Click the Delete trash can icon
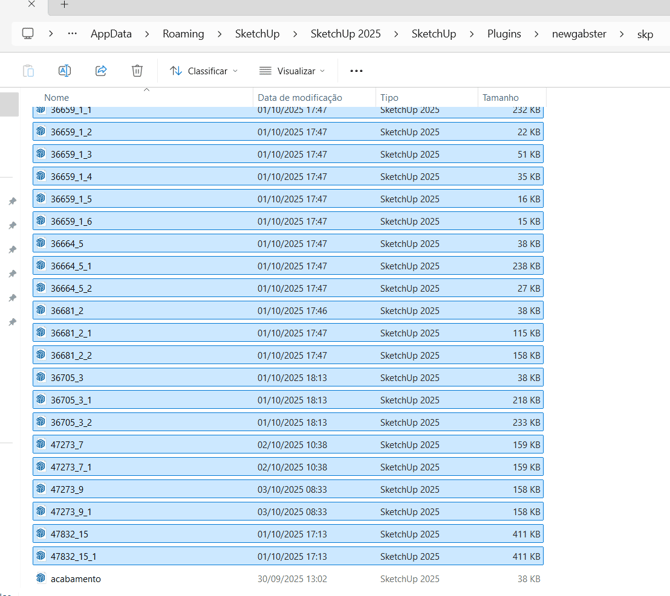Image resolution: width=670 pixels, height=596 pixels. [137, 71]
